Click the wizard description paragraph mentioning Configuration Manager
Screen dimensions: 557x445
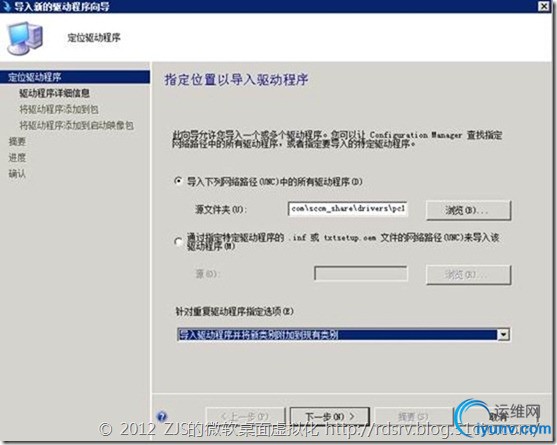pos(337,139)
